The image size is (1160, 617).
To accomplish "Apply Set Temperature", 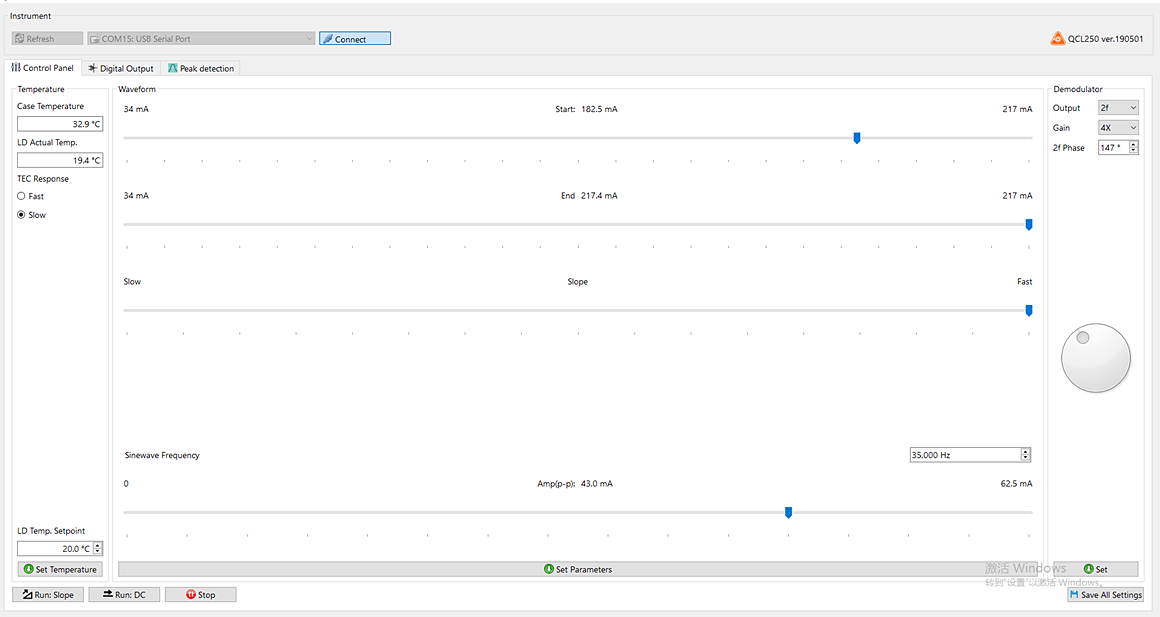I will point(60,570).
